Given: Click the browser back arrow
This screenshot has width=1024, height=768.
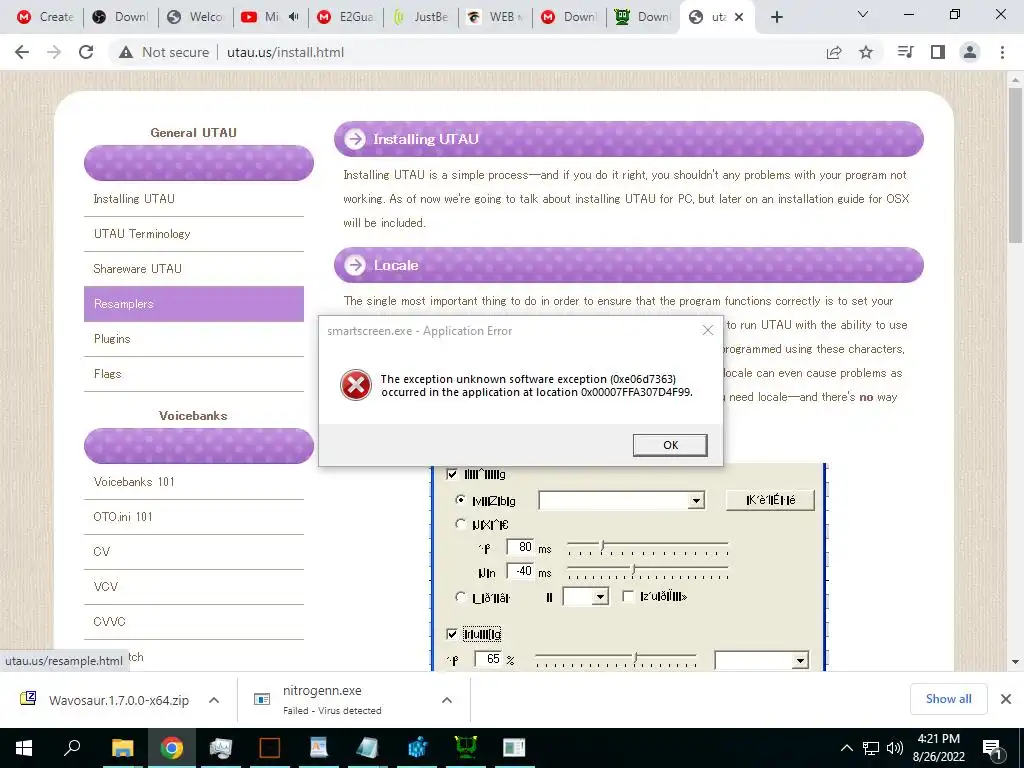Looking at the screenshot, I should point(22,52).
